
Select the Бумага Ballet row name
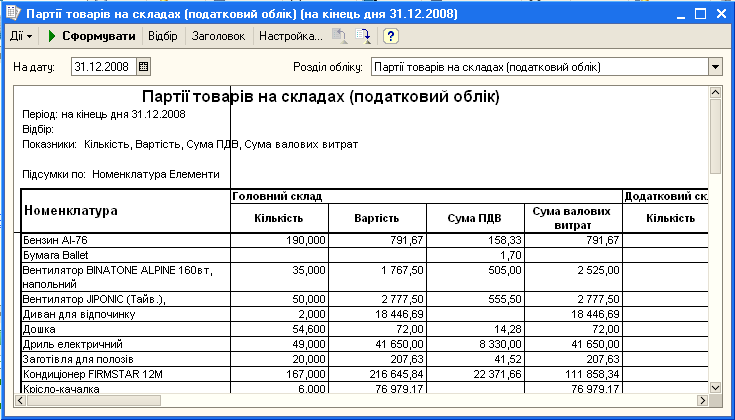(126, 255)
